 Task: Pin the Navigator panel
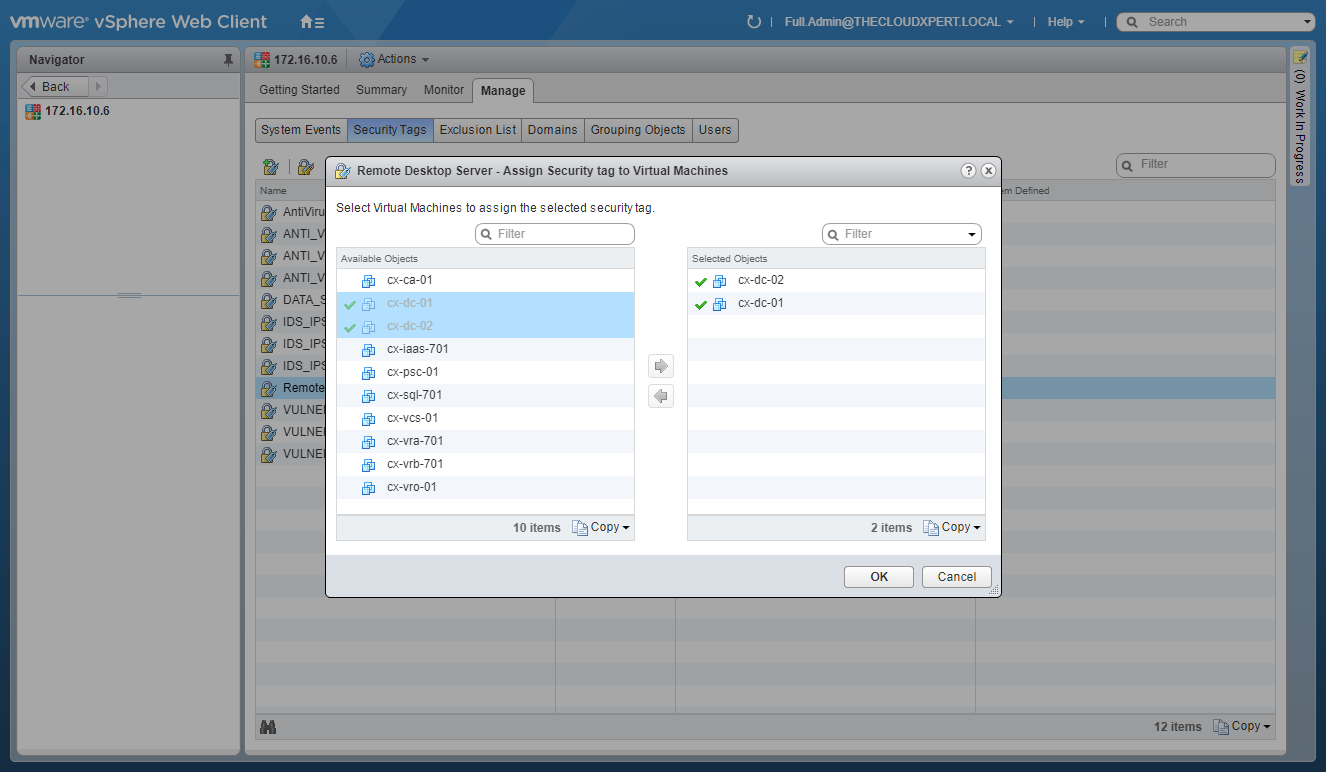pyautogui.click(x=228, y=60)
